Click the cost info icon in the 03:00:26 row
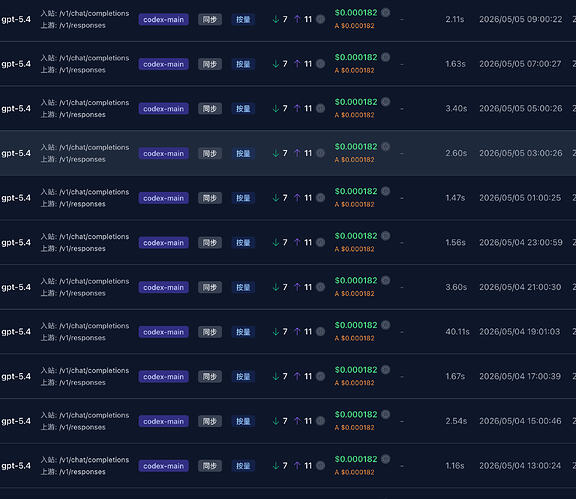This screenshot has width=576, height=499. point(385,147)
